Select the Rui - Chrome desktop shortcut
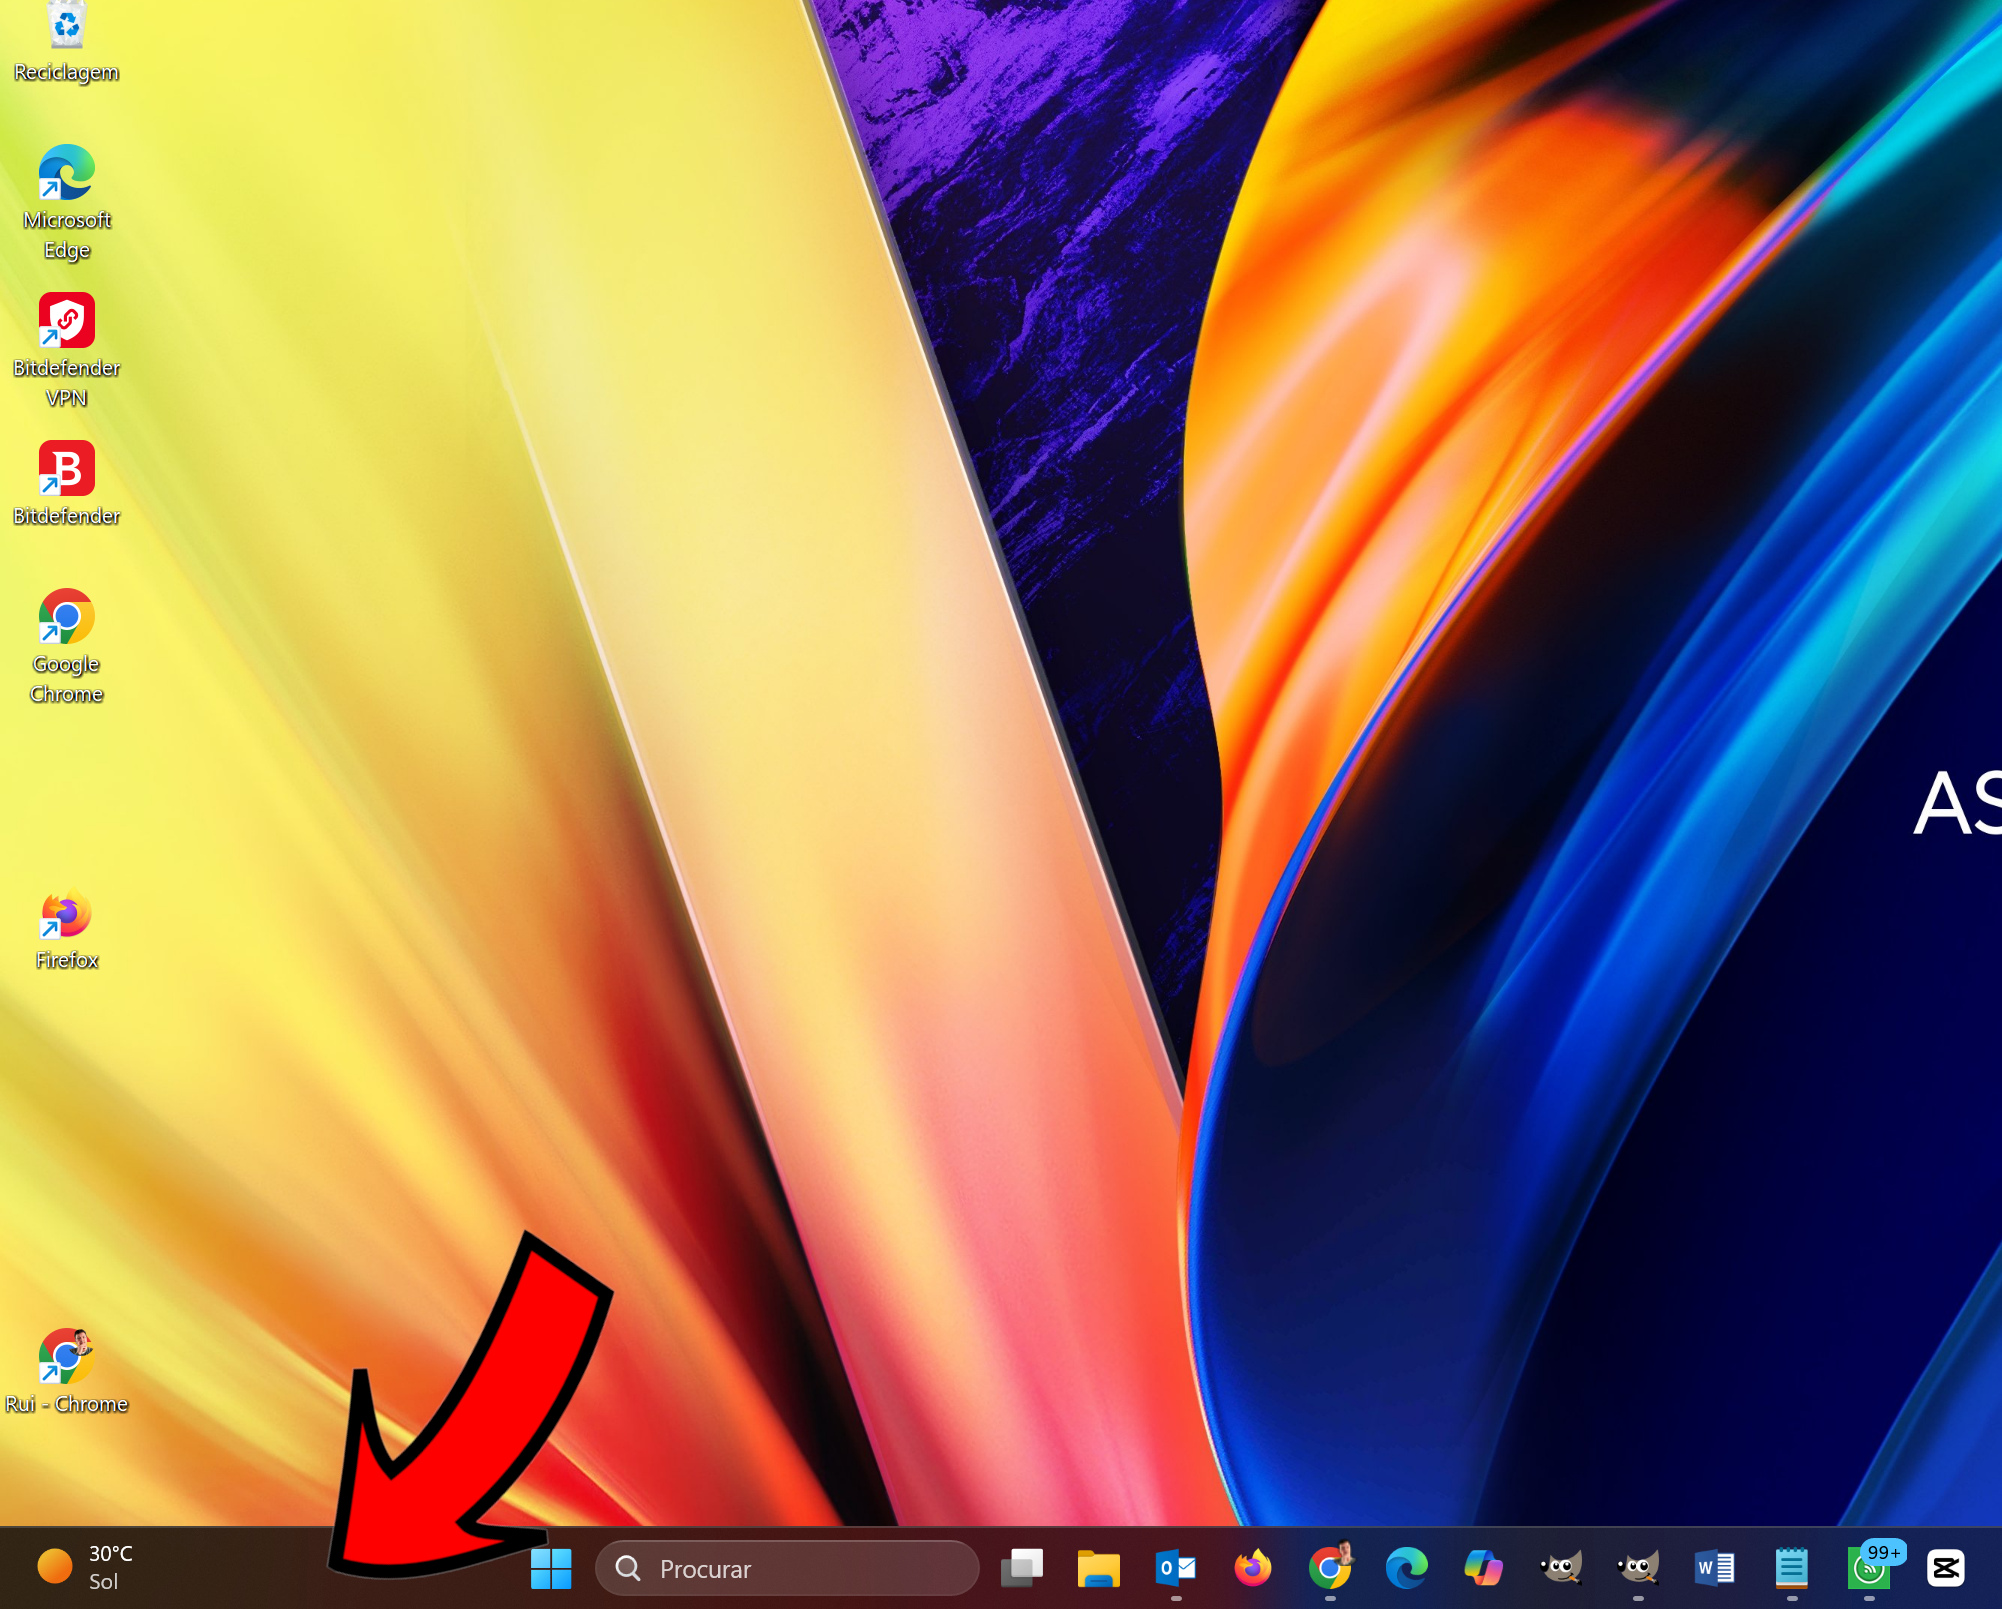 [66, 1371]
